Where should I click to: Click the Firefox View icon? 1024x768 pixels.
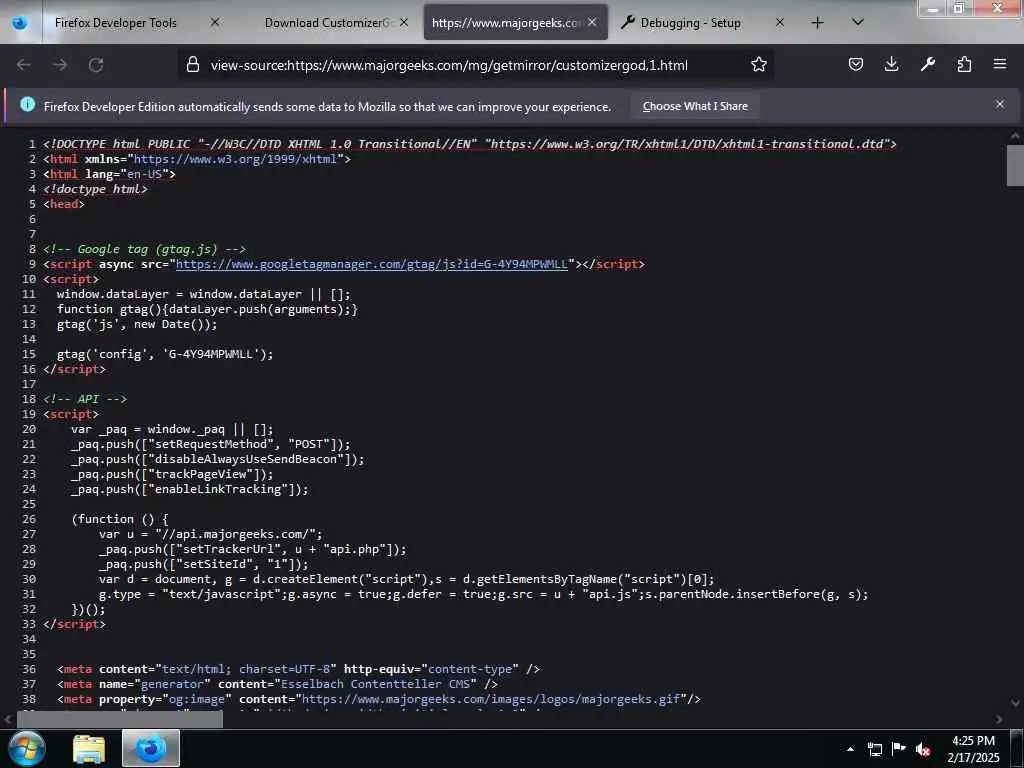point(20,23)
